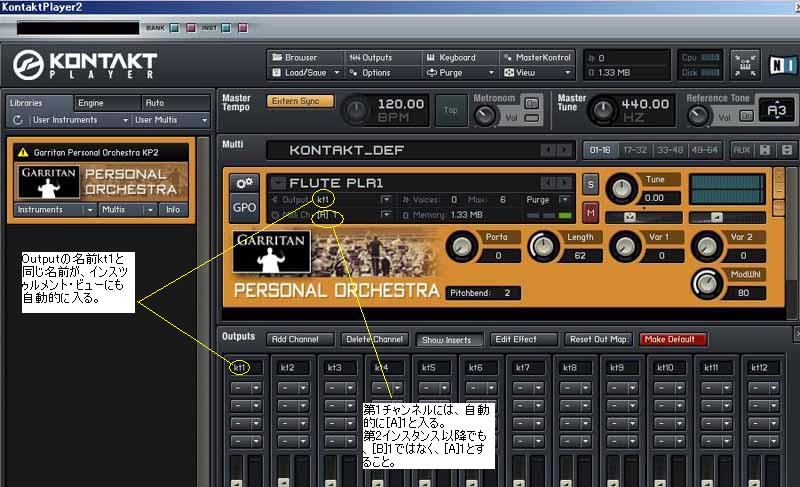Show the Keyboard panel
800x487 pixels.
click(x=459, y=57)
